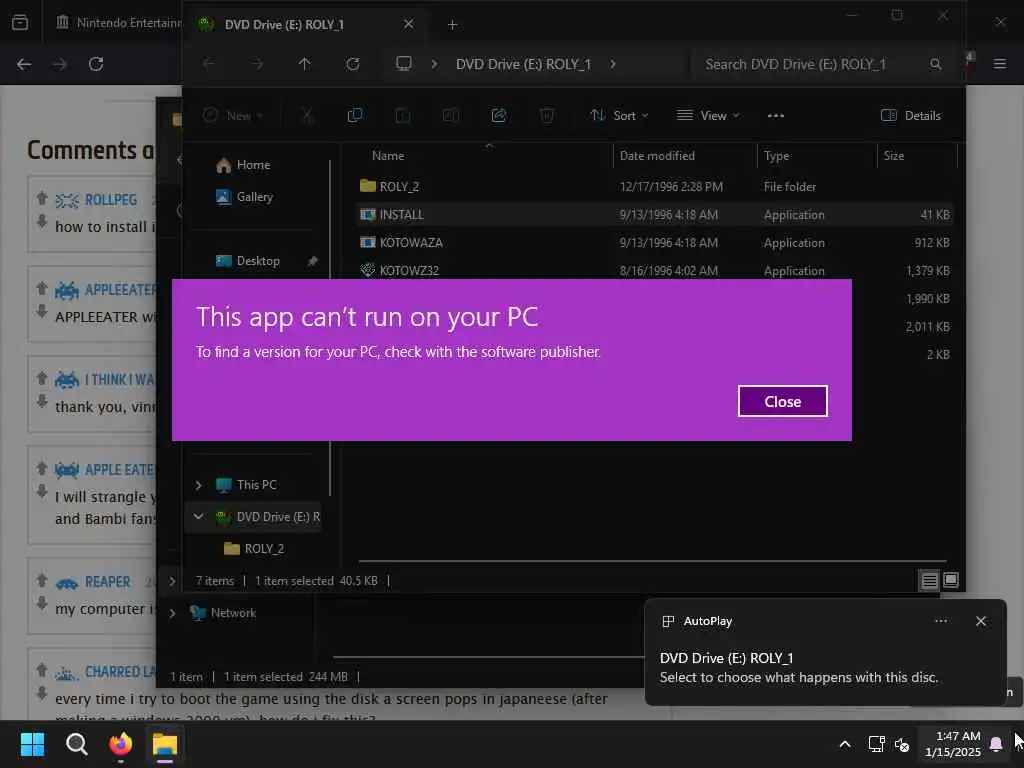Refresh the Explorer folder view
Screen dimensions: 1024x768
353,64
